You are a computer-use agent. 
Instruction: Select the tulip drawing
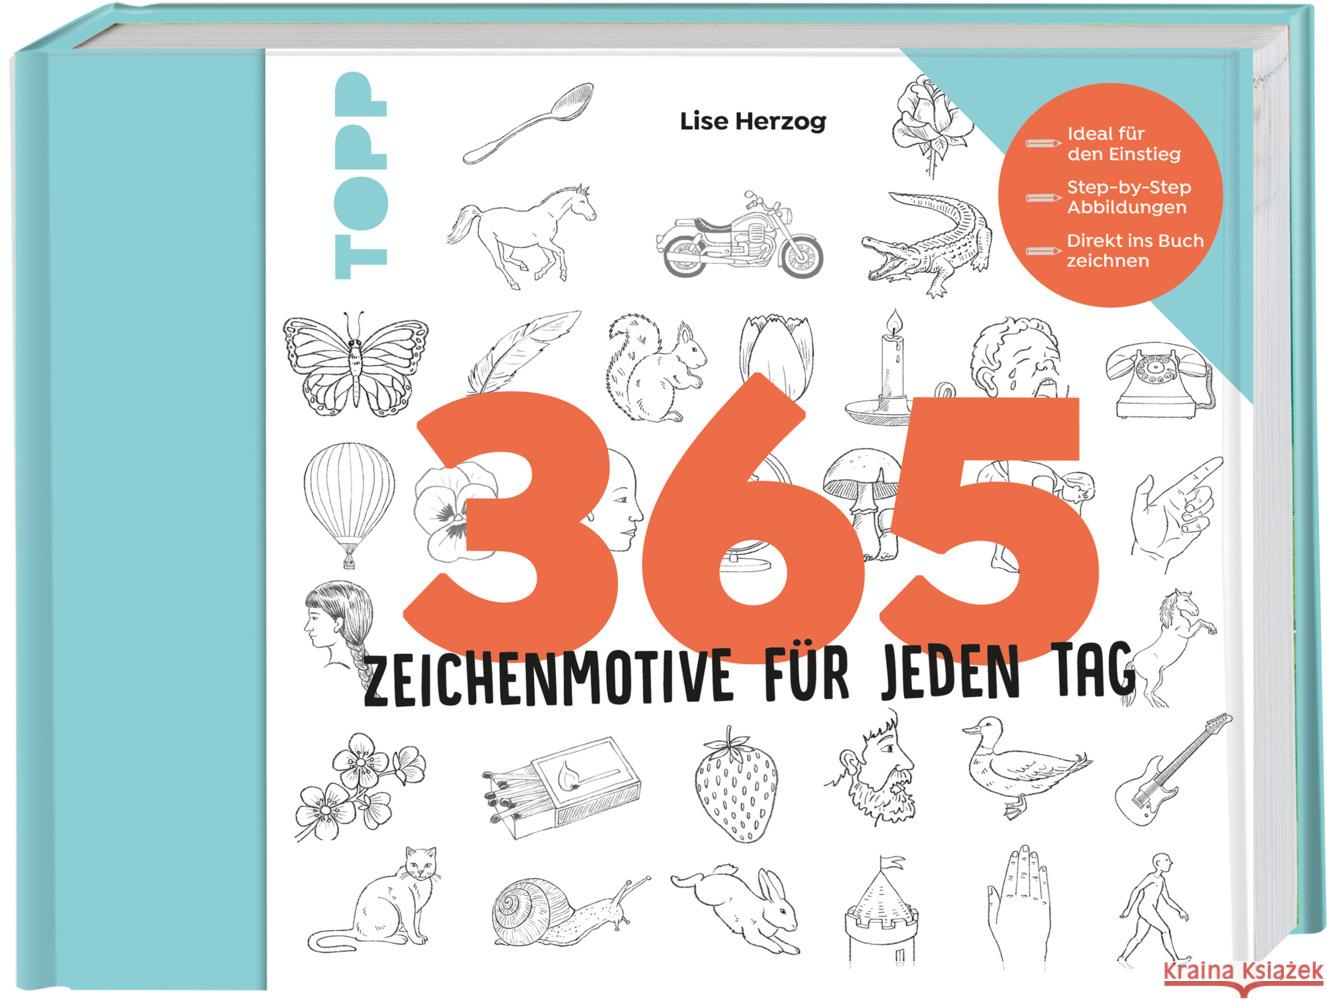[778, 355]
